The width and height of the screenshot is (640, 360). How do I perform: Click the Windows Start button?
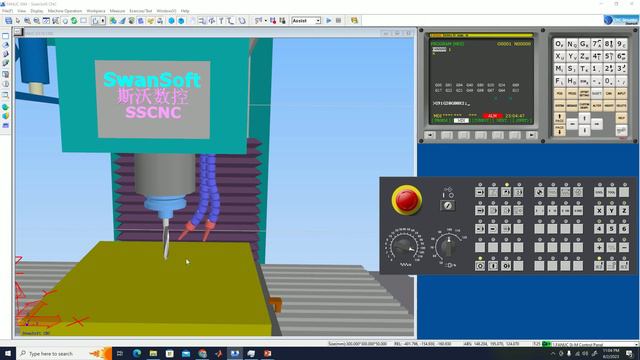8,353
